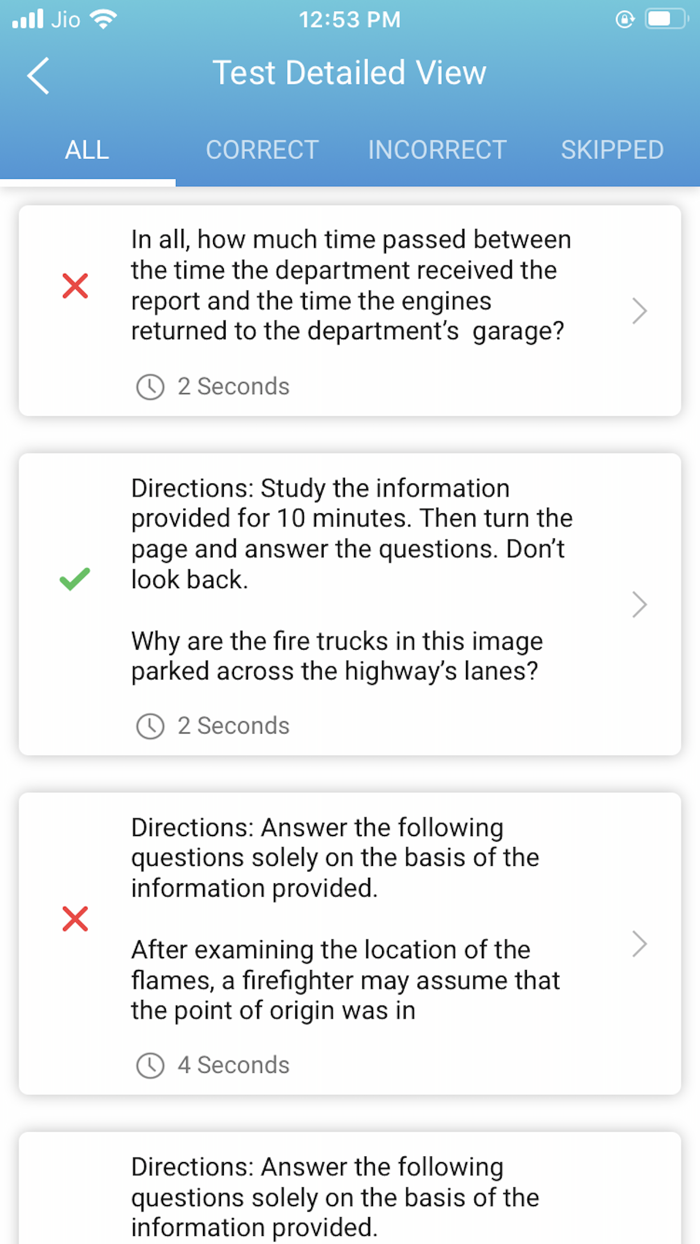Tap the clock icon showing 4 Seconds
700x1244 pixels.
[x=150, y=1066]
